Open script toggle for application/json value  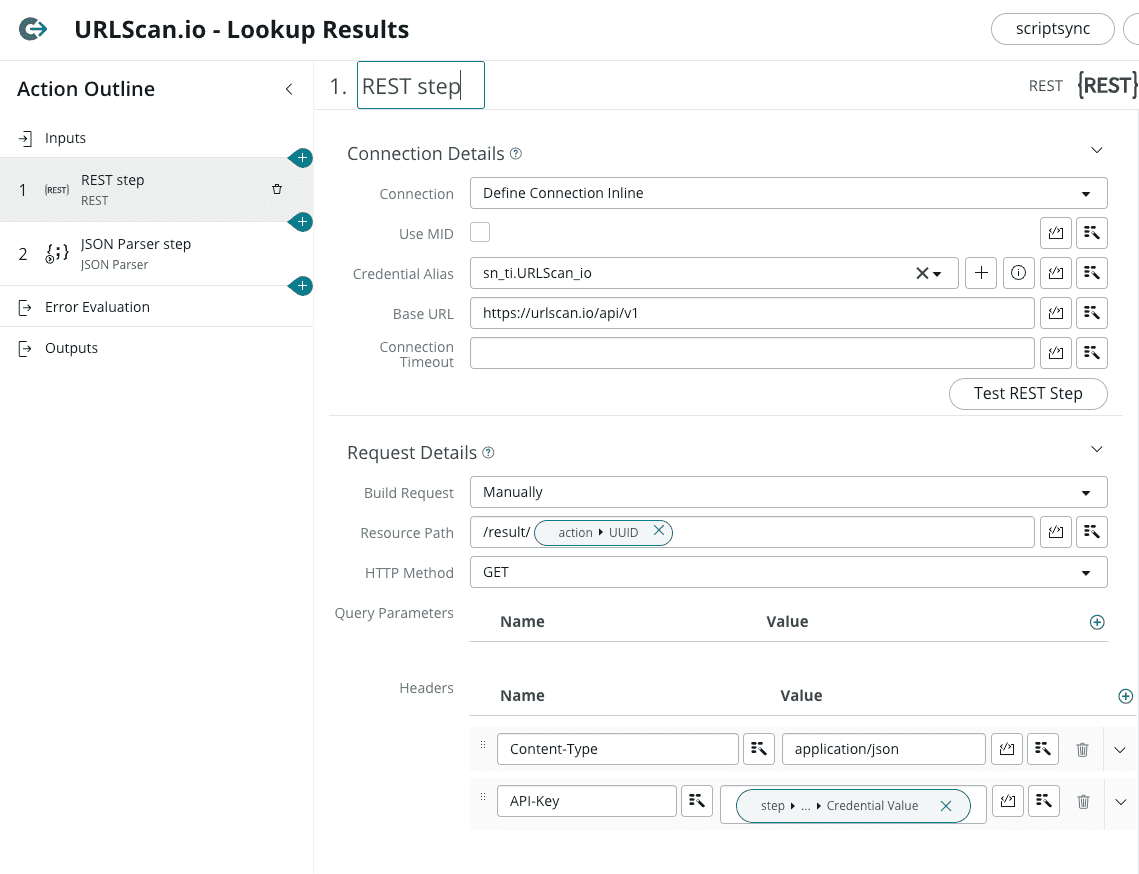(x=1007, y=749)
